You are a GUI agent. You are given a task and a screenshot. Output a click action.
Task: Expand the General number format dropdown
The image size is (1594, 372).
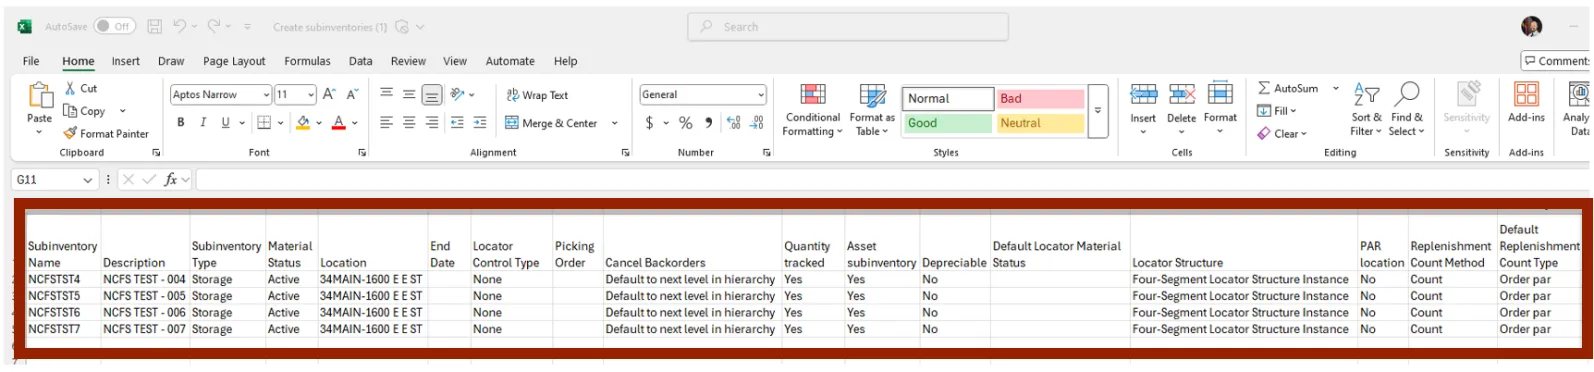(x=761, y=95)
